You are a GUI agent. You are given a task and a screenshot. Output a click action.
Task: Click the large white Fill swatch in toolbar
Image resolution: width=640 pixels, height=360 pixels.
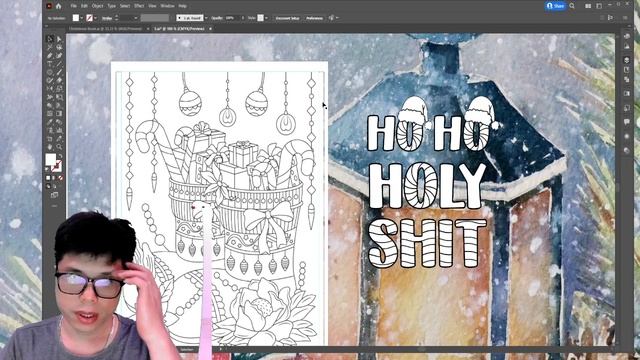tap(51, 159)
